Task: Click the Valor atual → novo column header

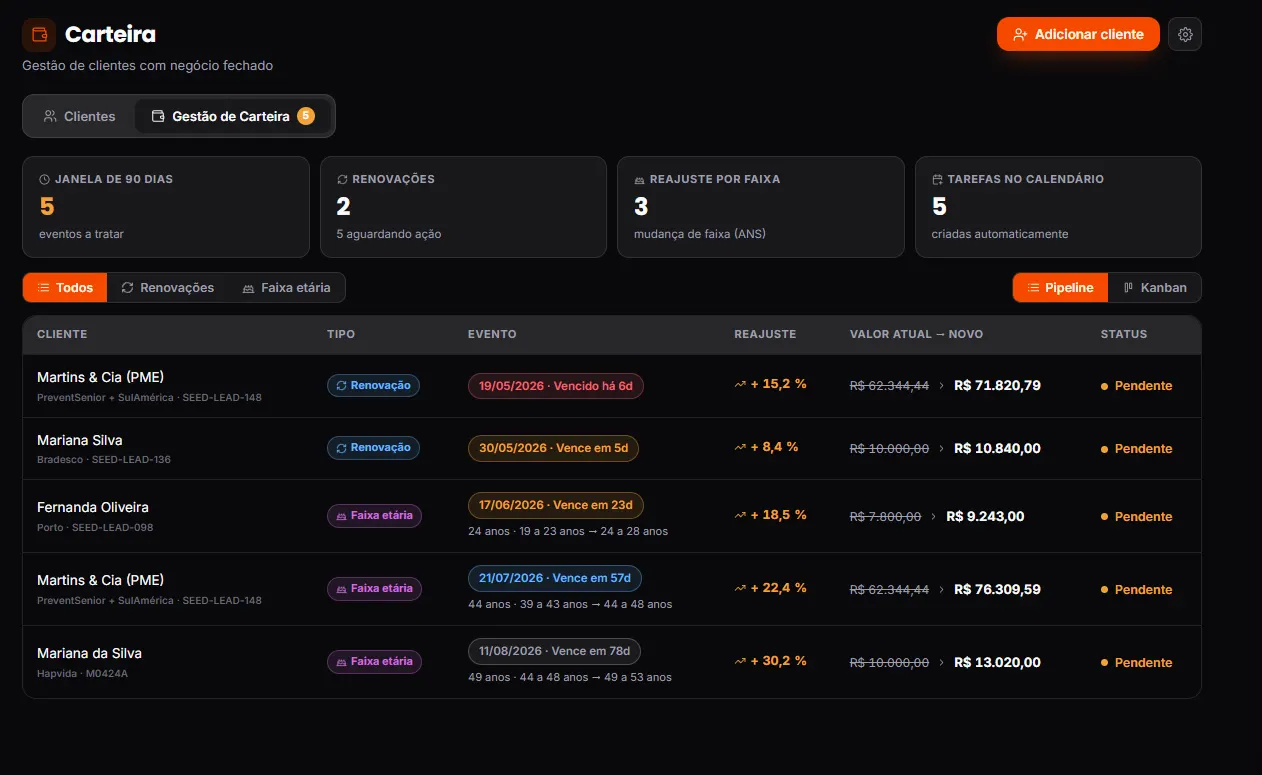Action: coord(916,334)
